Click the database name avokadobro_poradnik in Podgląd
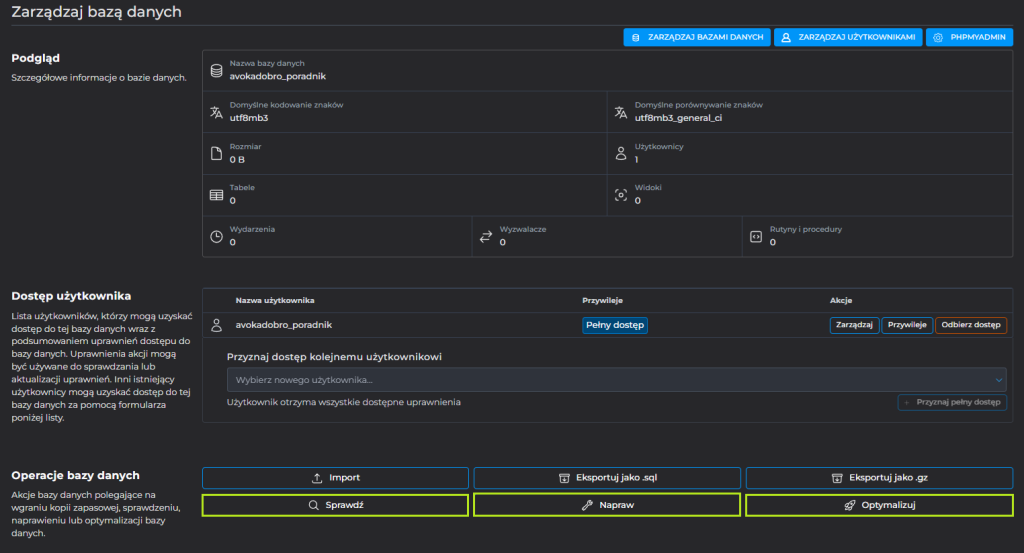The height and width of the screenshot is (553, 1024). pos(278,76)
